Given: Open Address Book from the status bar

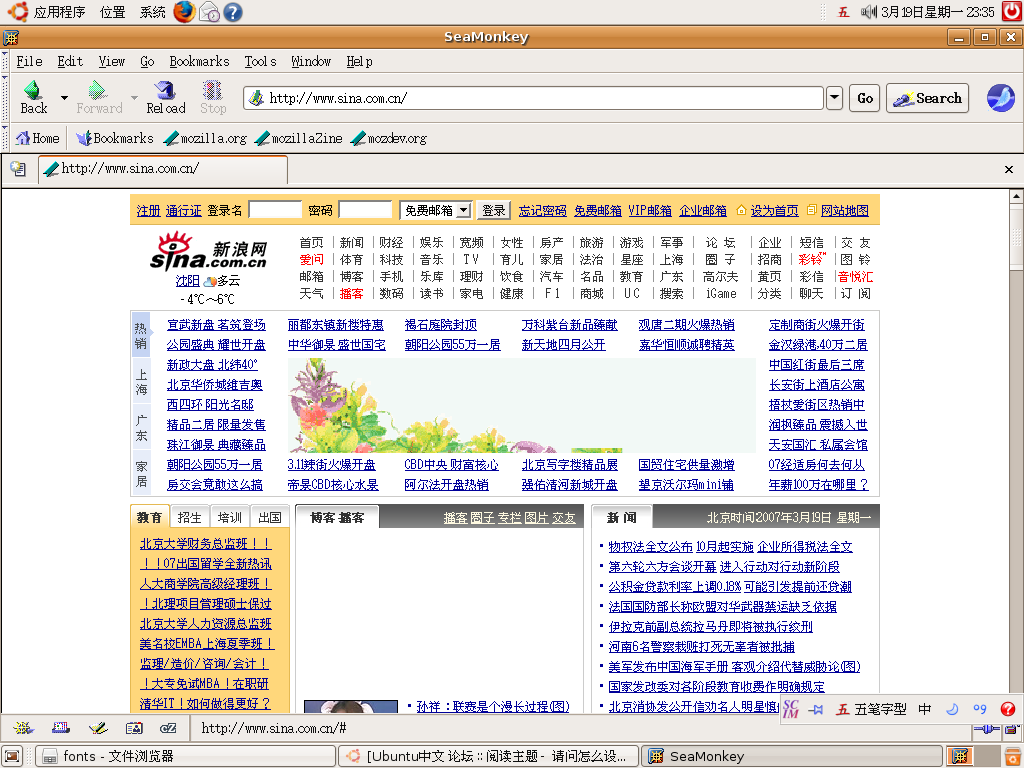Looking at the screenshot, I should tap(134, 728).
